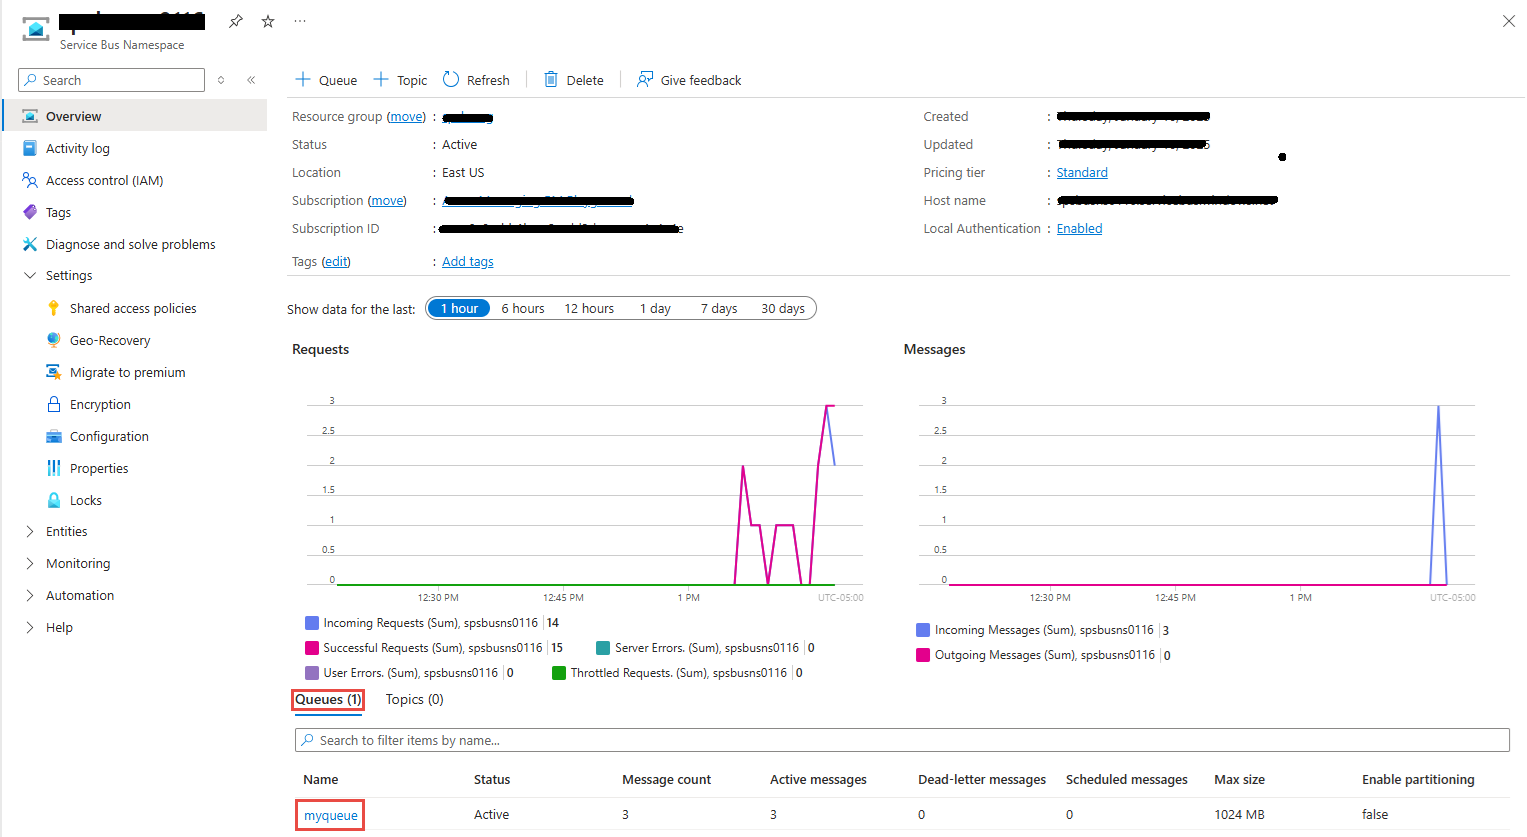Open the Standard pricing tier link
Image resolution: width=1527 pixels, height=837 pixels.
(1082, 172)
